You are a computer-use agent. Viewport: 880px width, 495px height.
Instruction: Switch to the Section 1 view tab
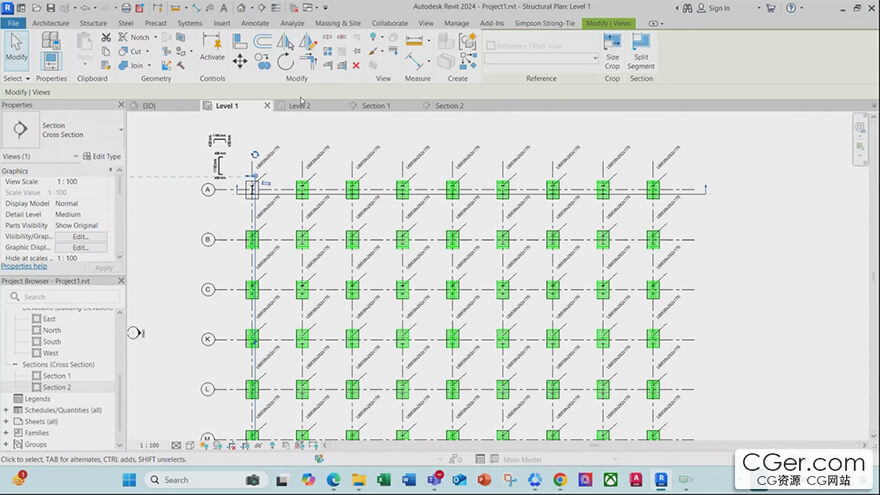[375, 105]
